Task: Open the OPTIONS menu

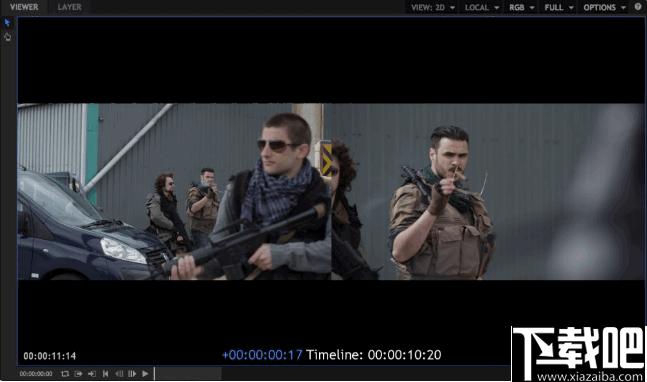Action: pyautogui.click(x=604, y=7)
